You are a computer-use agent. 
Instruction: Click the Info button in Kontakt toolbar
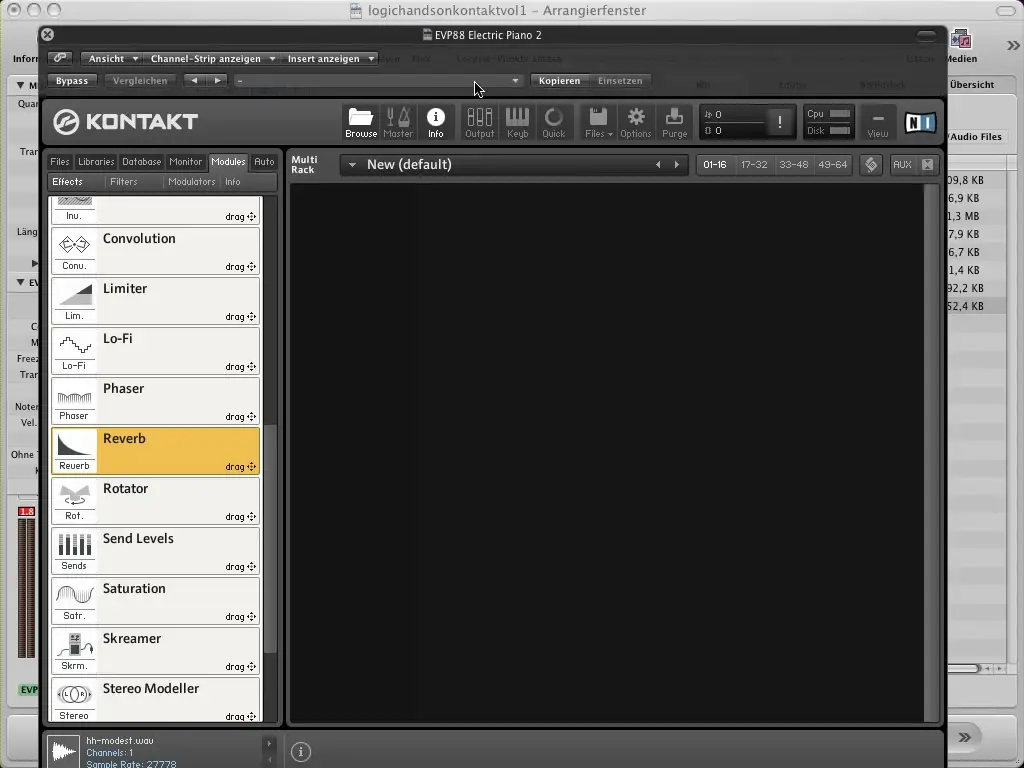tap(436, 122)
